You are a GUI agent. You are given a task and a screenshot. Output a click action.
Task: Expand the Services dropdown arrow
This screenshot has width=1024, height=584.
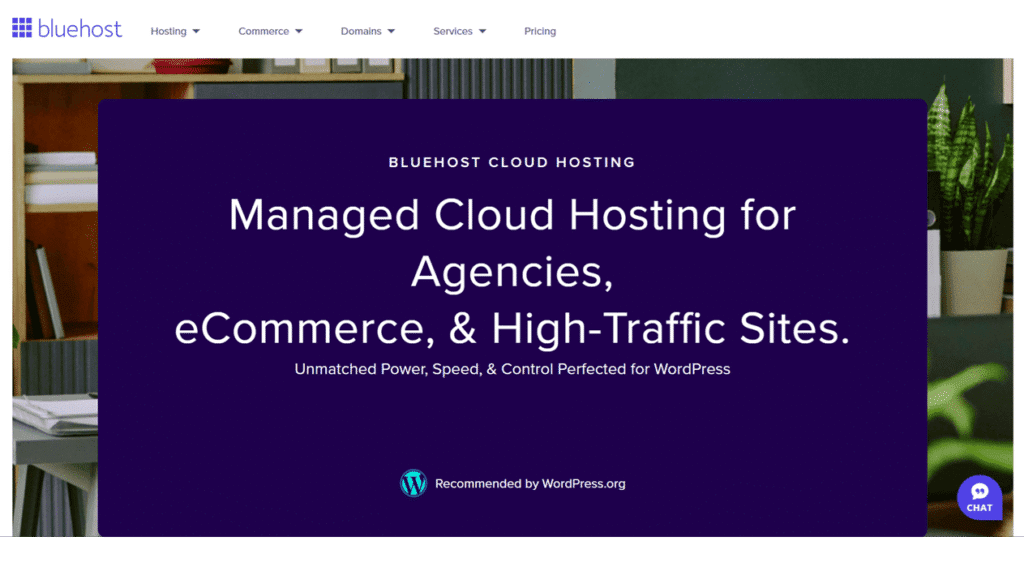(483, 31)
